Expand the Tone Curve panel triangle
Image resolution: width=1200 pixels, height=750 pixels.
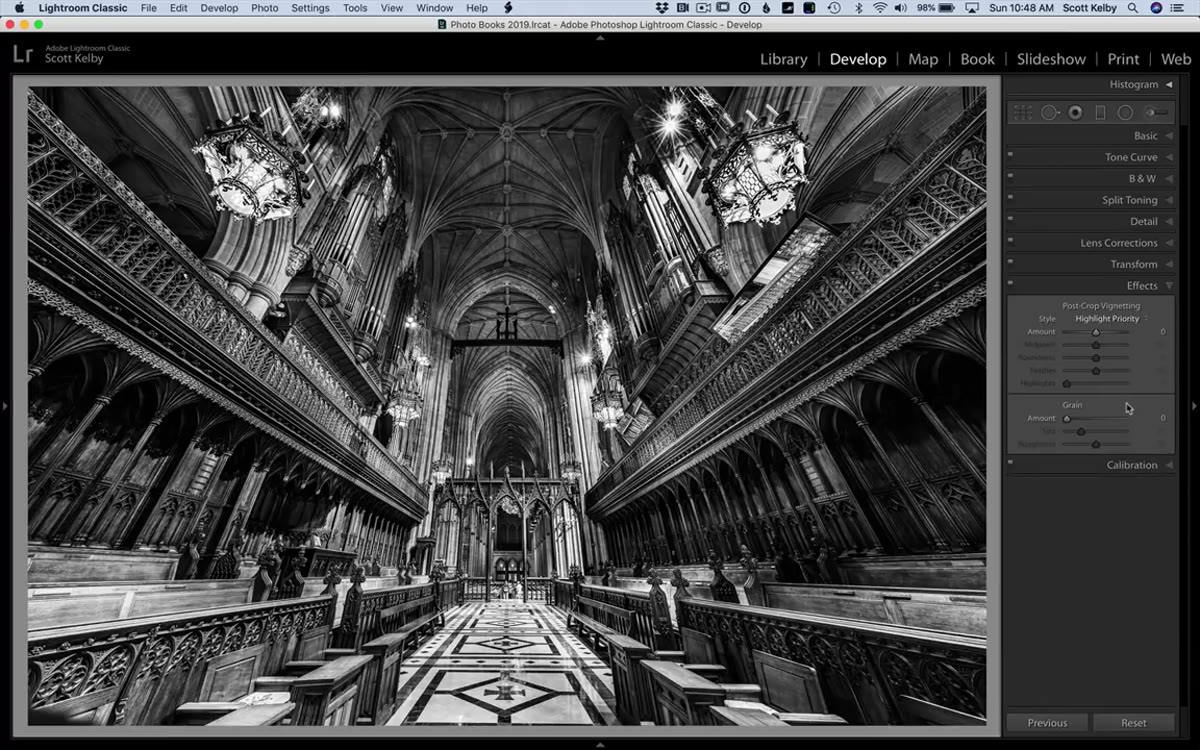tap(1168, 158)
